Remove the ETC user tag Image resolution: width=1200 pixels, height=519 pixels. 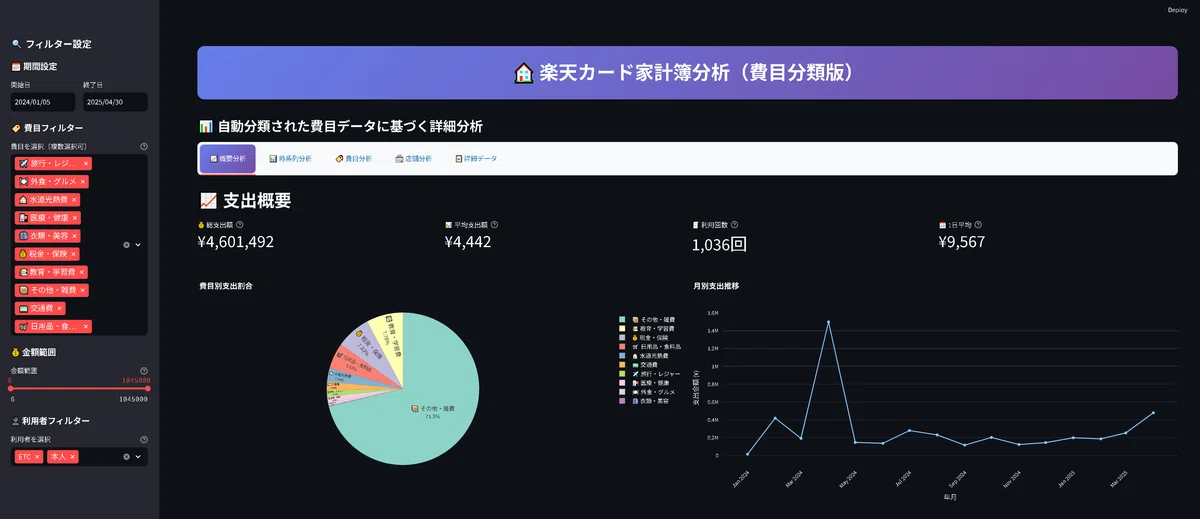(37, 456)
